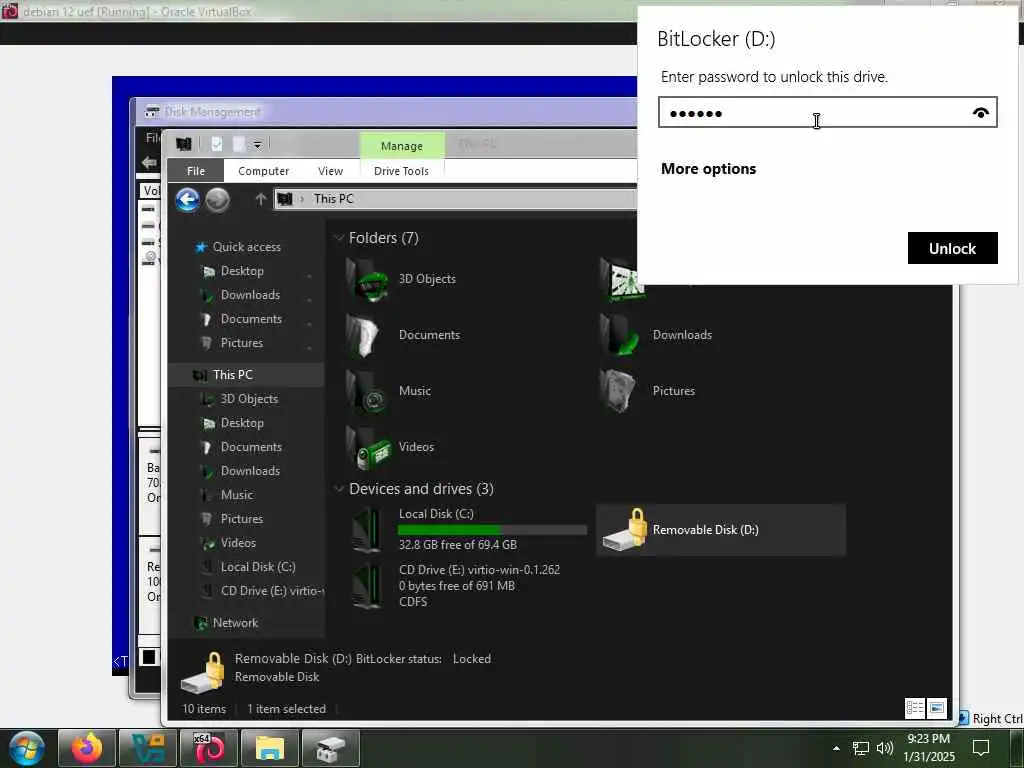Open Desktop under Quick access
The height and width of the screenshot is (768, 1024).
pyautogui.click(x=242, y=271)
